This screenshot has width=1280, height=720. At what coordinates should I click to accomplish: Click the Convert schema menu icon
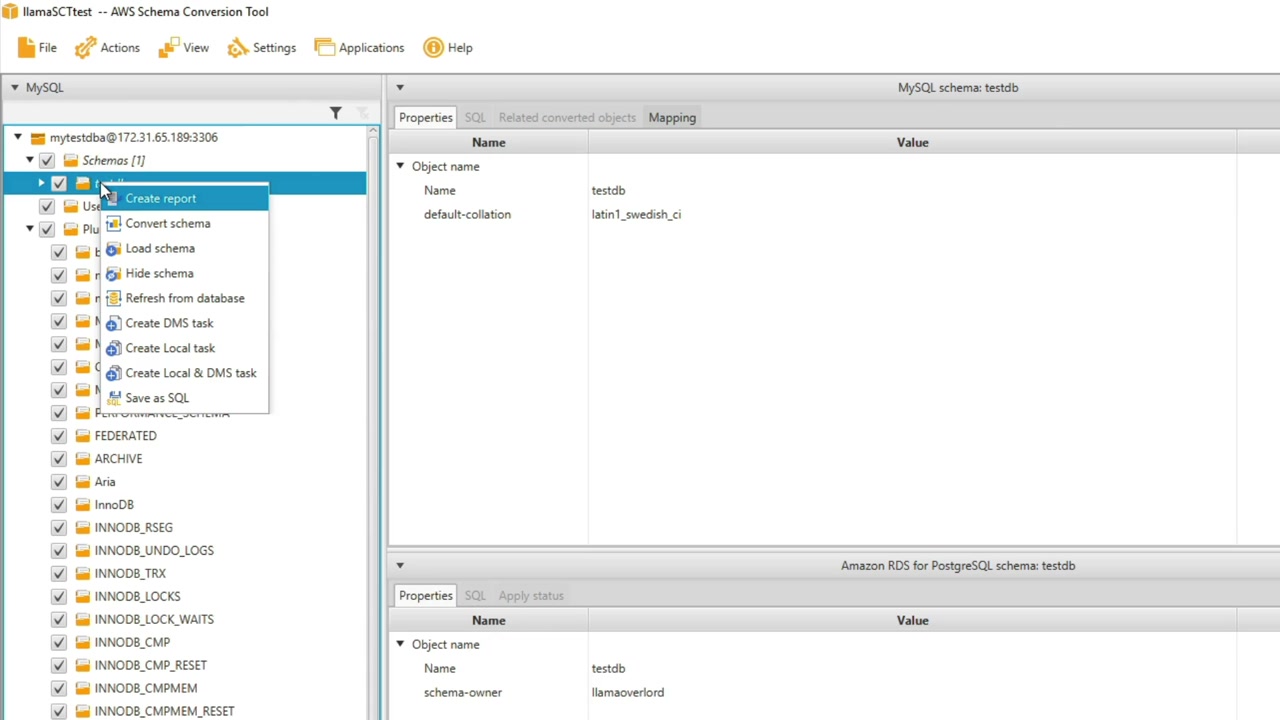coord(113,224)
